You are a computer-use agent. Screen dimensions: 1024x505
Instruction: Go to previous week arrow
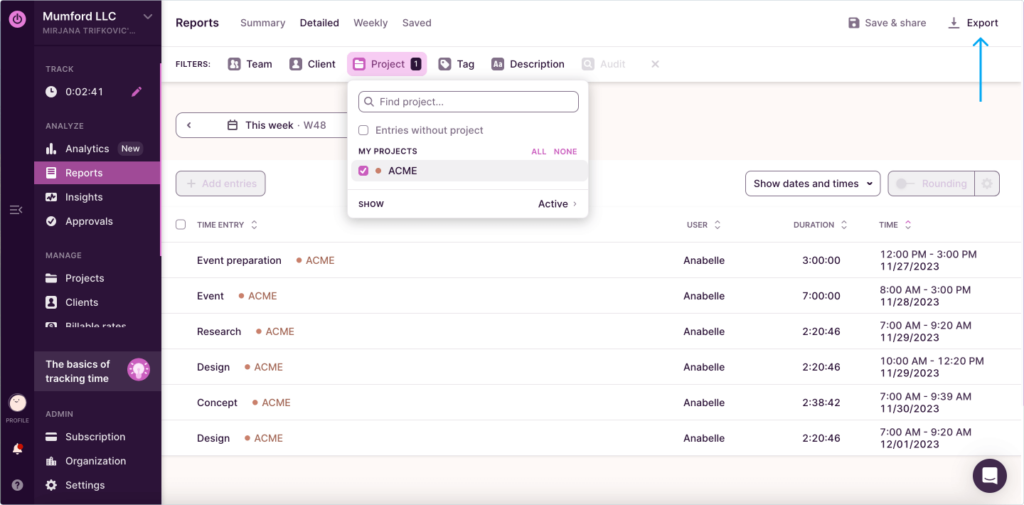click(189, 125)
